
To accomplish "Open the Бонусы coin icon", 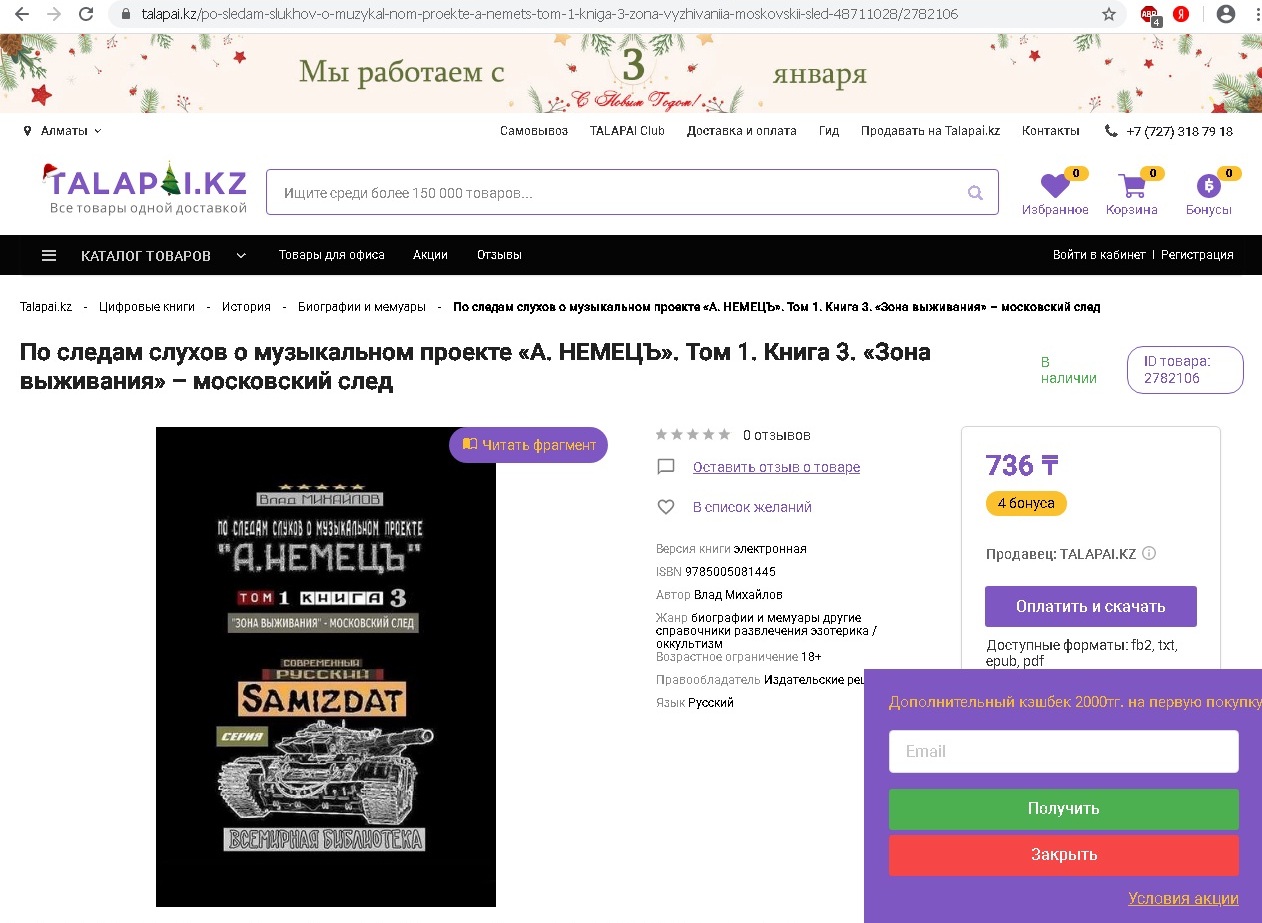I will [x=1208, y=186].
